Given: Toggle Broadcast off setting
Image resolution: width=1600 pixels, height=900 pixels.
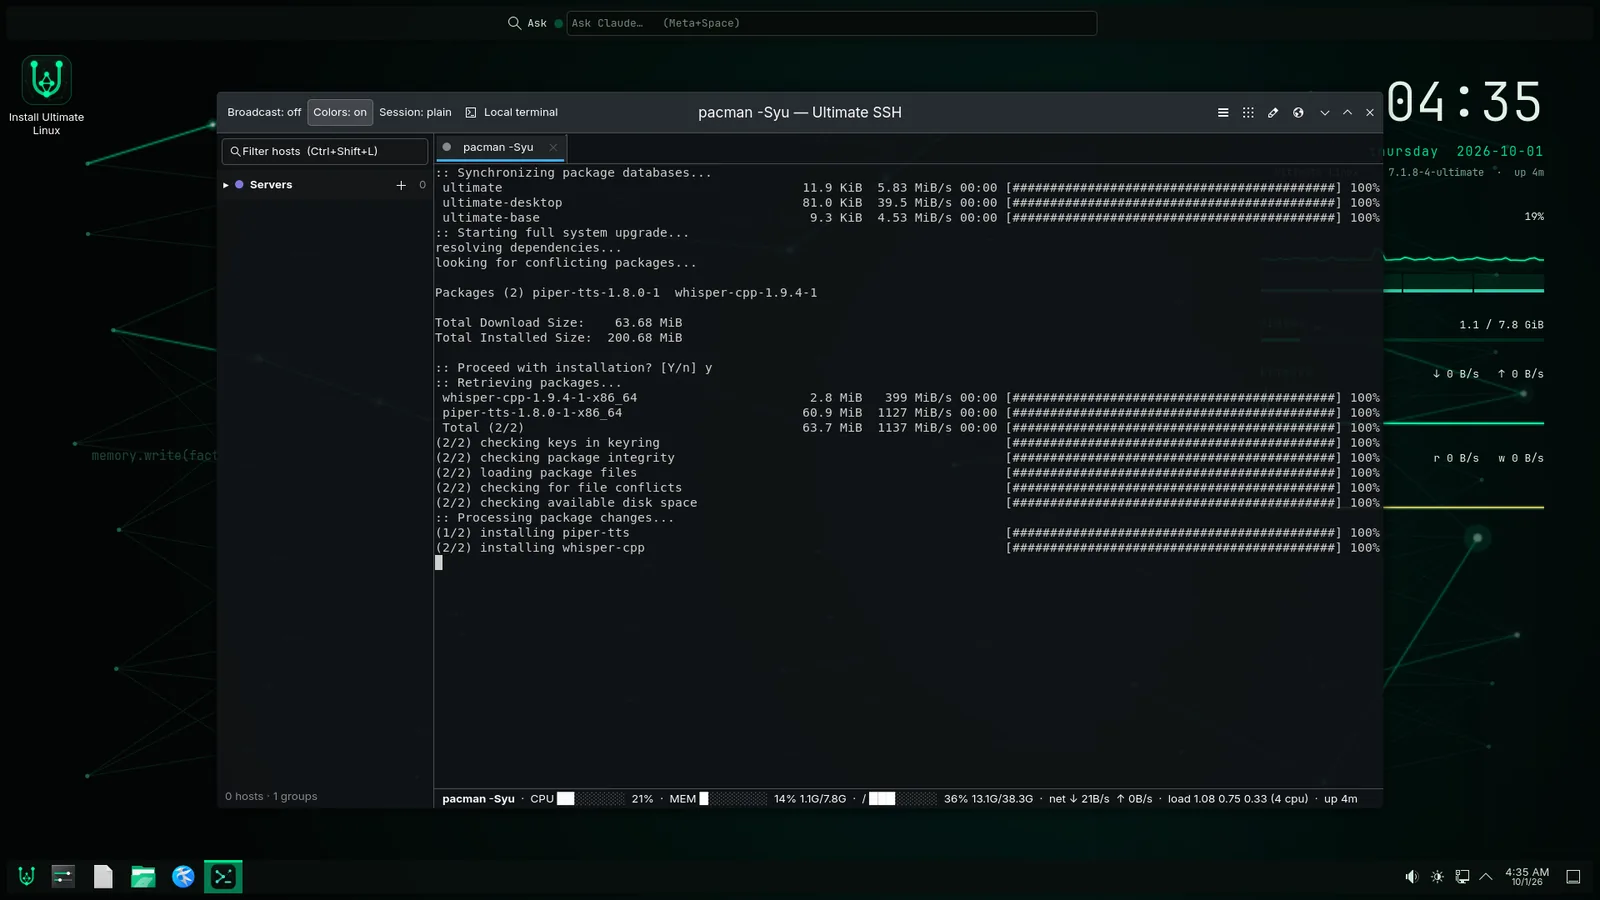Looking at the screenshot, I should 264,113.
